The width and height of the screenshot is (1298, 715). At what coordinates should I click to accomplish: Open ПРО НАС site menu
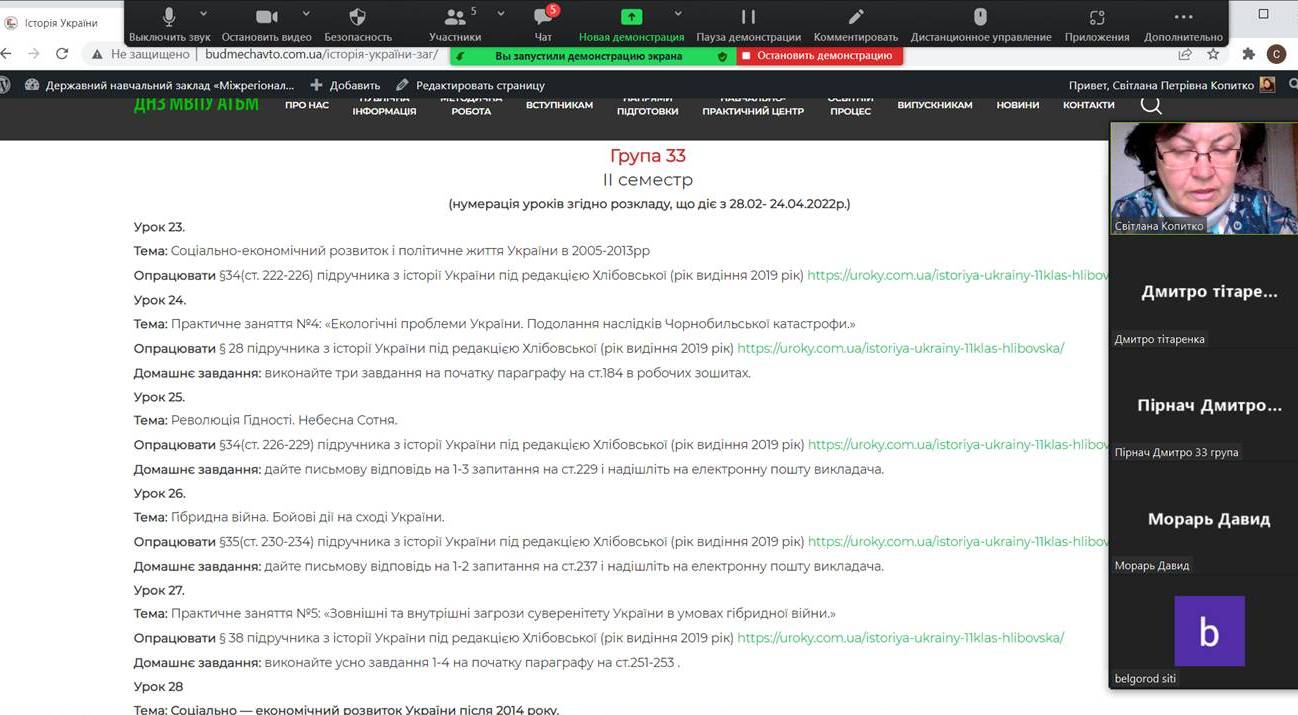point(306,105)
